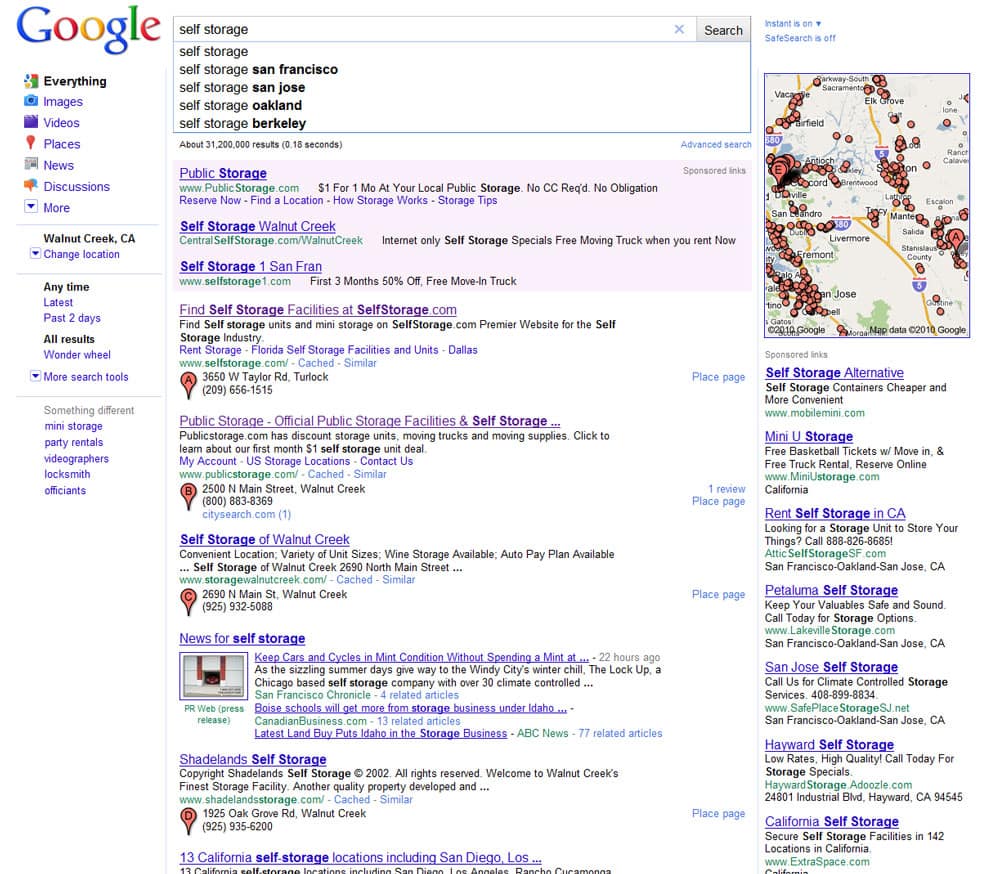Click inside the search input field
This screenshot has width=1000, height=874.
pos(423,29)
